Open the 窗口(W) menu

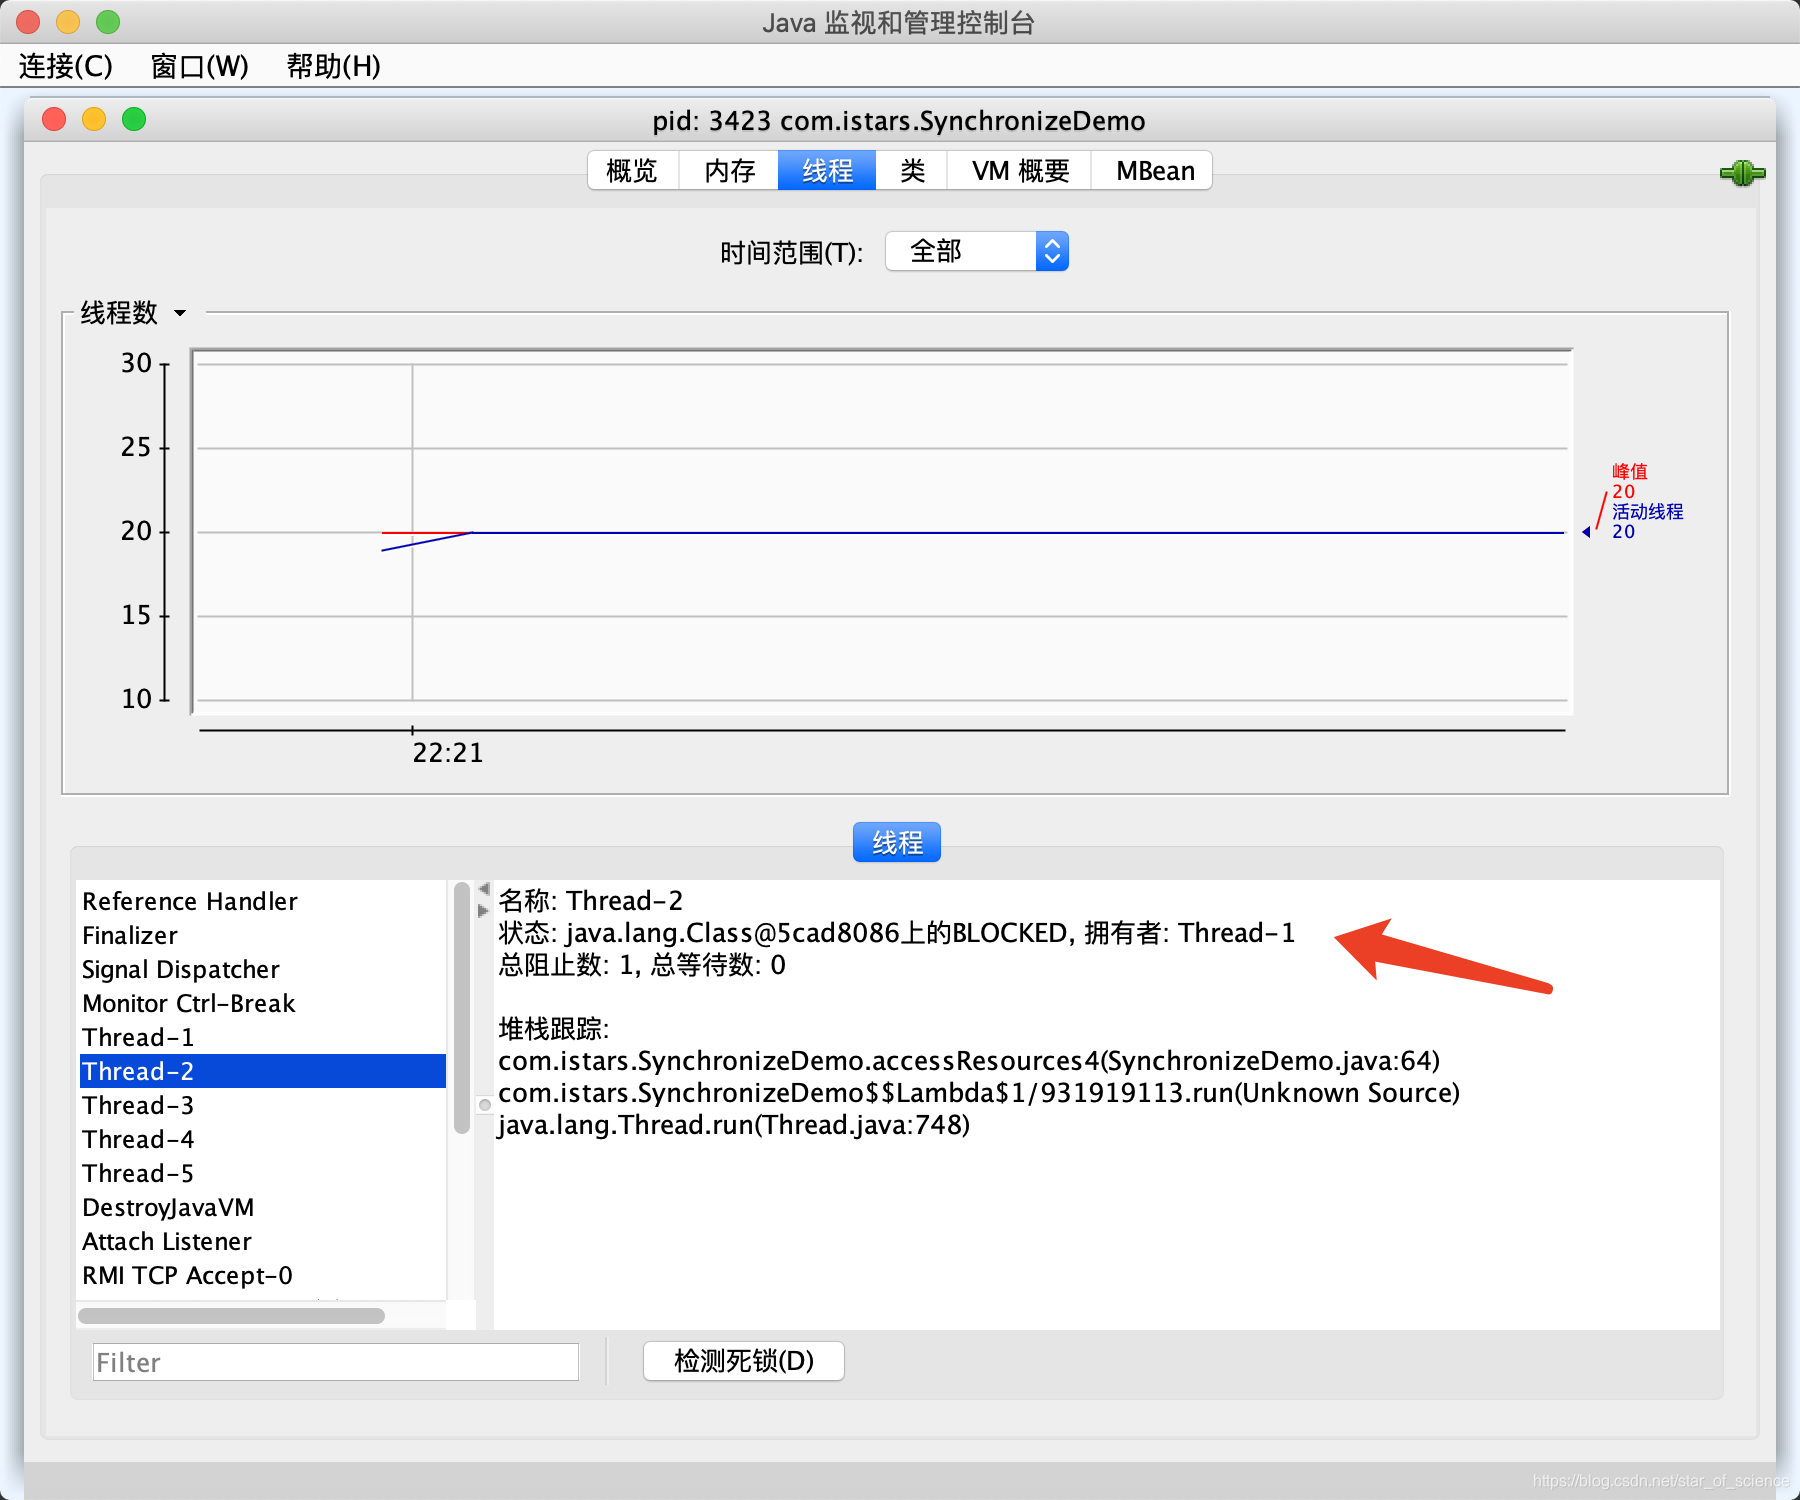pyautogui.click(x=199, y=66)
